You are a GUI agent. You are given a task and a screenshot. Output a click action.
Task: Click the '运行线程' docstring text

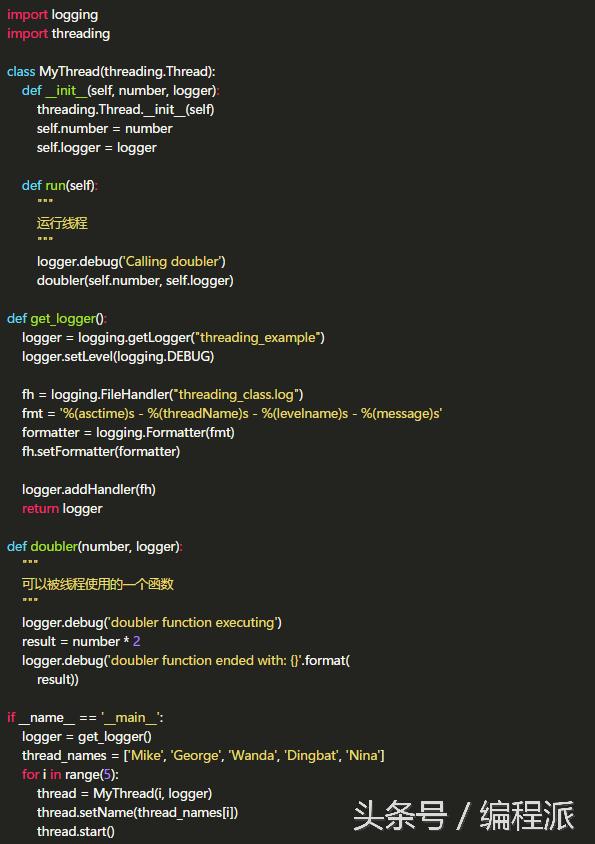click(x=62, y=223)
